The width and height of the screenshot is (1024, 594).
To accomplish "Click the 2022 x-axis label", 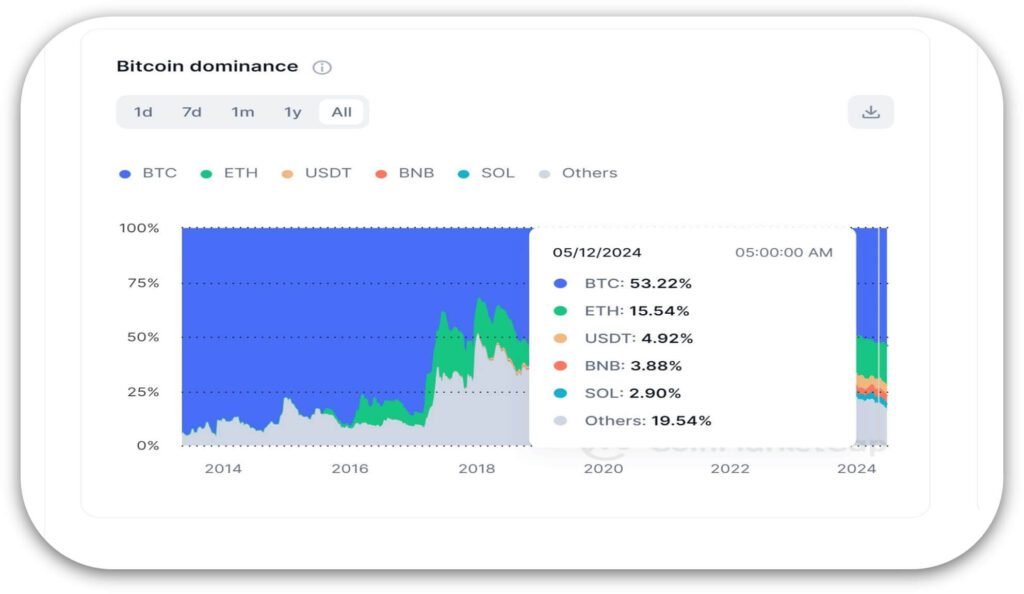I will [730, 469].
